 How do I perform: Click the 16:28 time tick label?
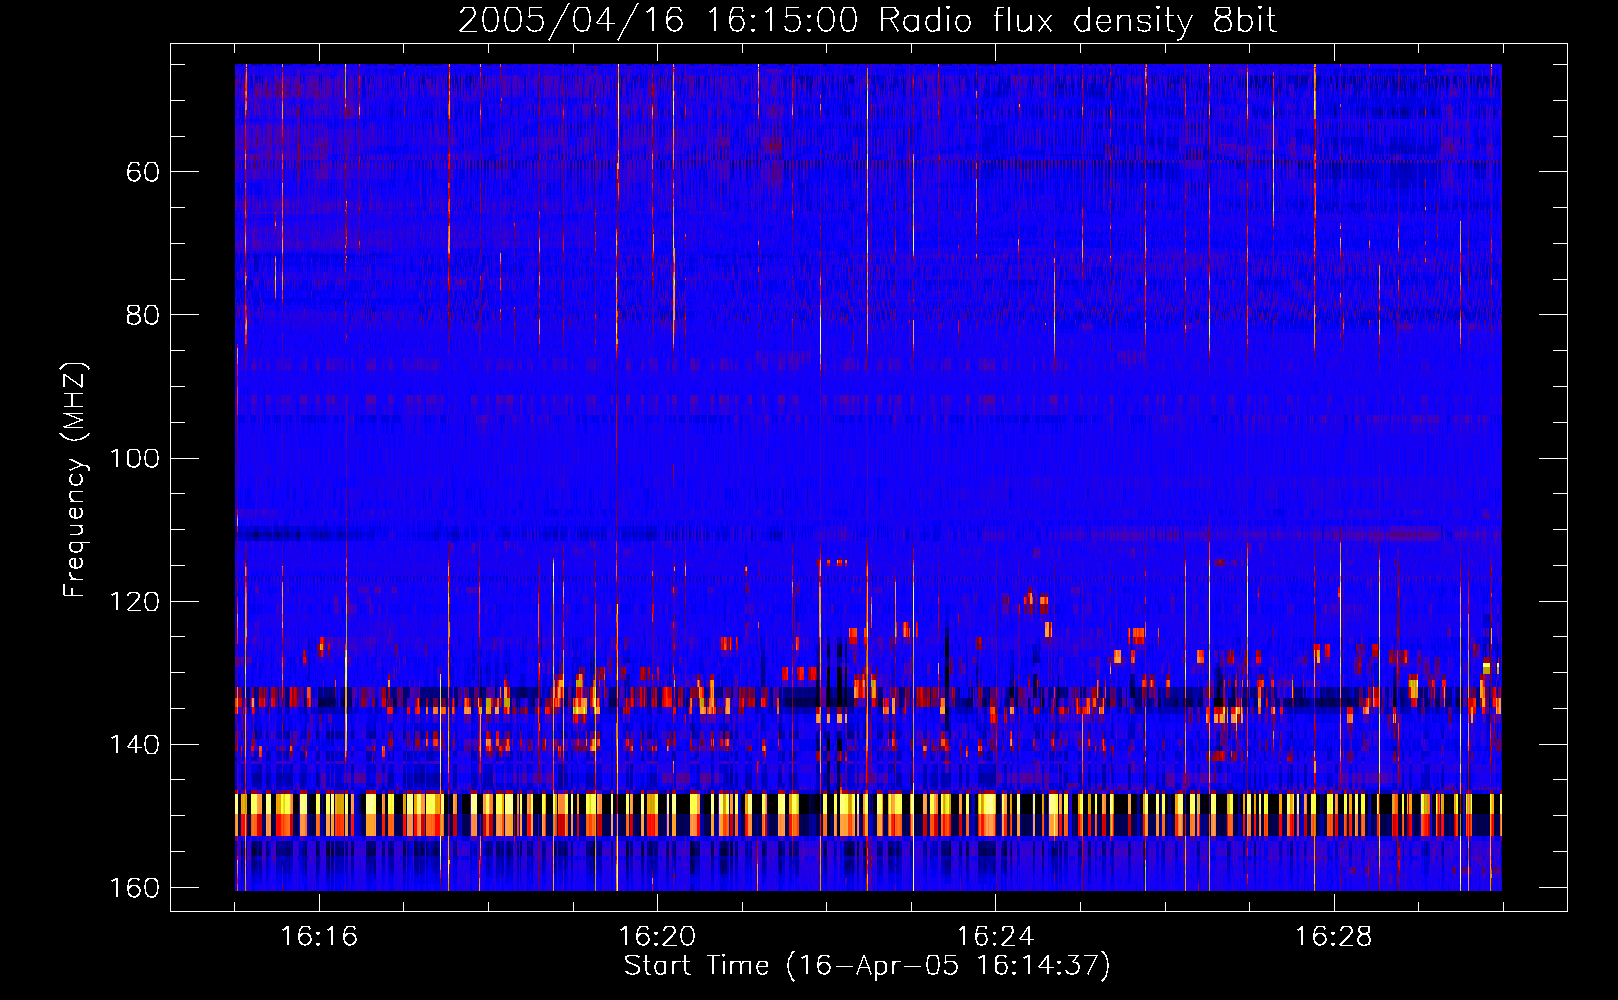[x=1334, y=937]
